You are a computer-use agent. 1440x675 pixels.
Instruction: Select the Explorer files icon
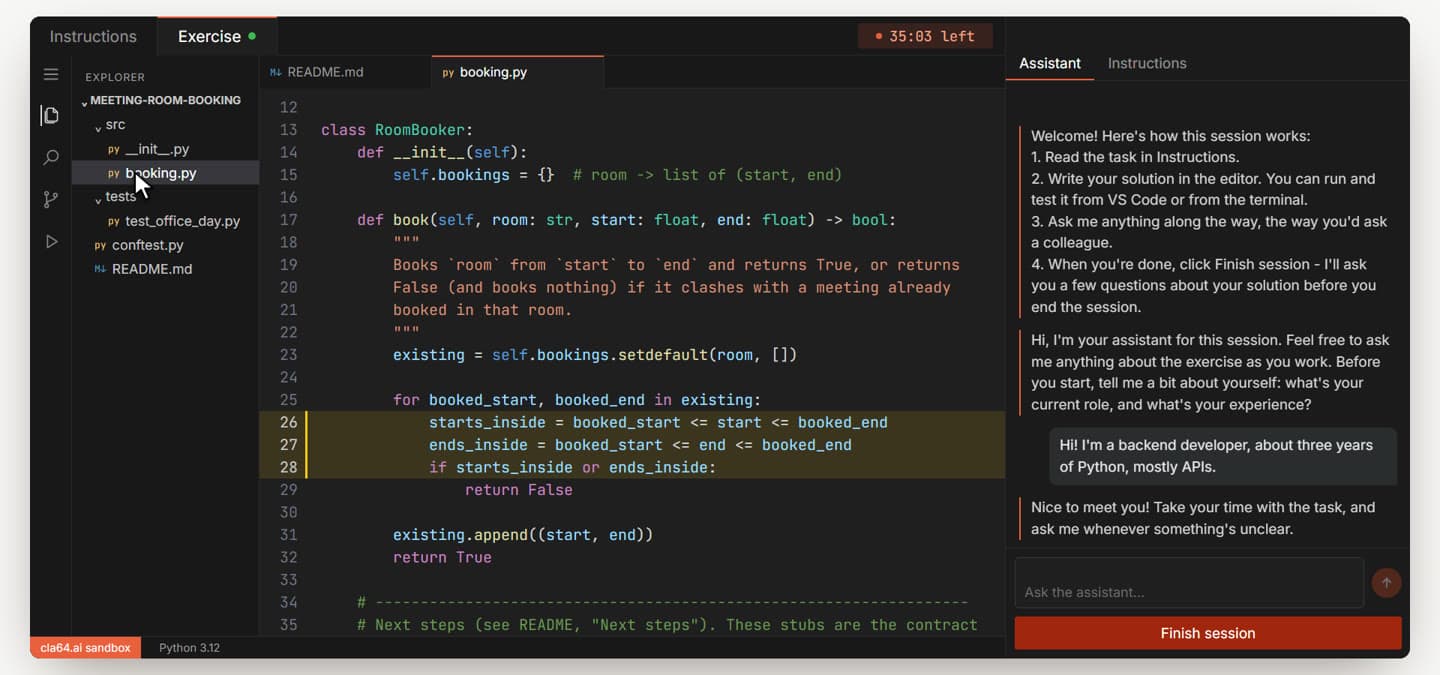50,116
